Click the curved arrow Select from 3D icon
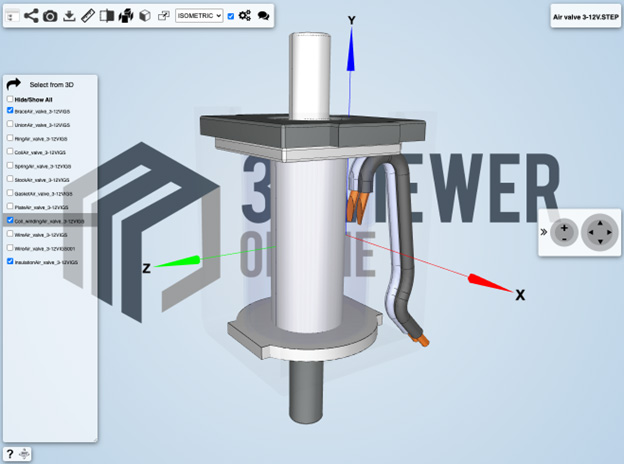The image size is (624, 464). (14, 84)
